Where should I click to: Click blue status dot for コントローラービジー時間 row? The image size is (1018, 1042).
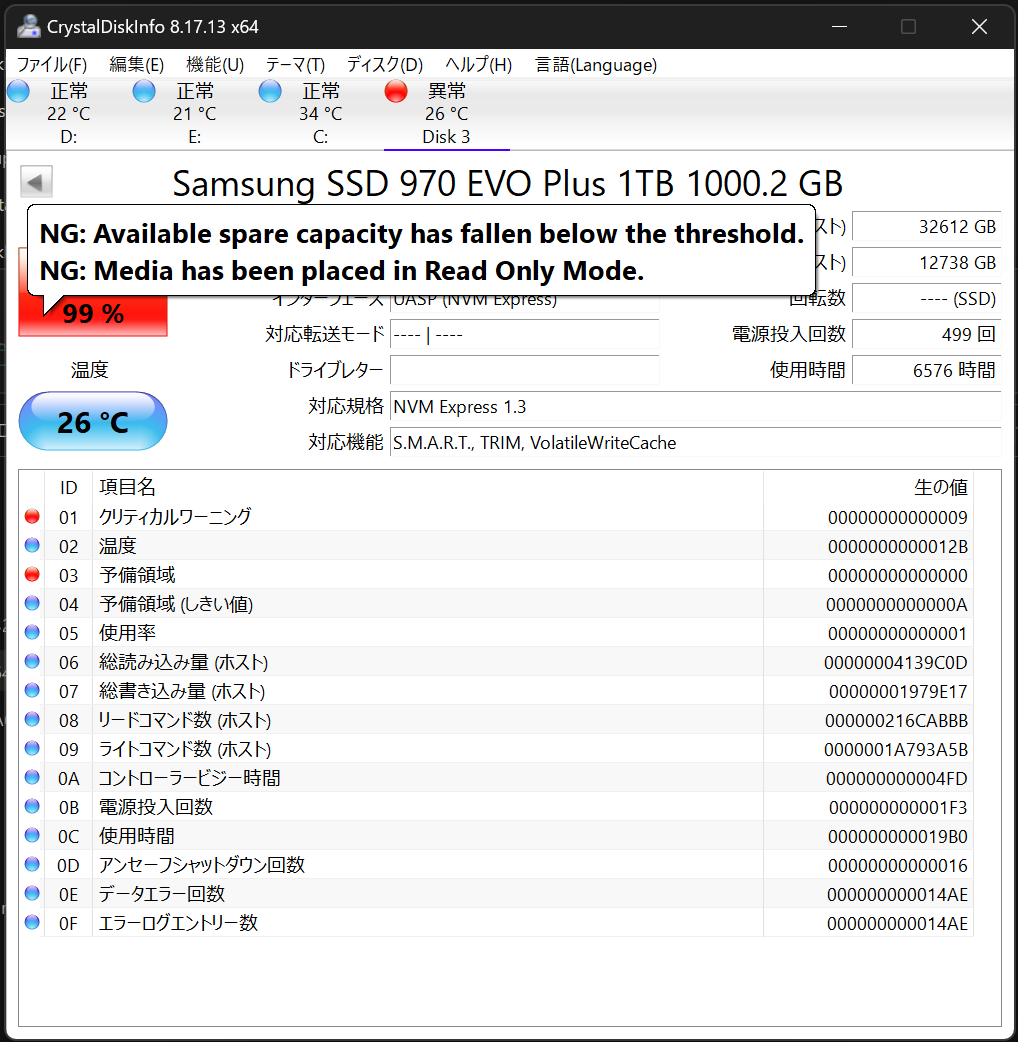[32, 778]
